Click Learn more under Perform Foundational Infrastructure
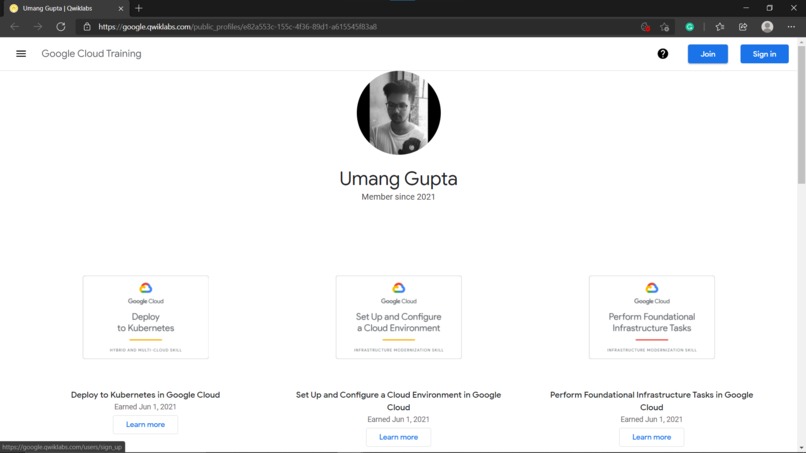The height and width of the screenshot is (453, 806). pyautogui.click(x=651, y=437)
